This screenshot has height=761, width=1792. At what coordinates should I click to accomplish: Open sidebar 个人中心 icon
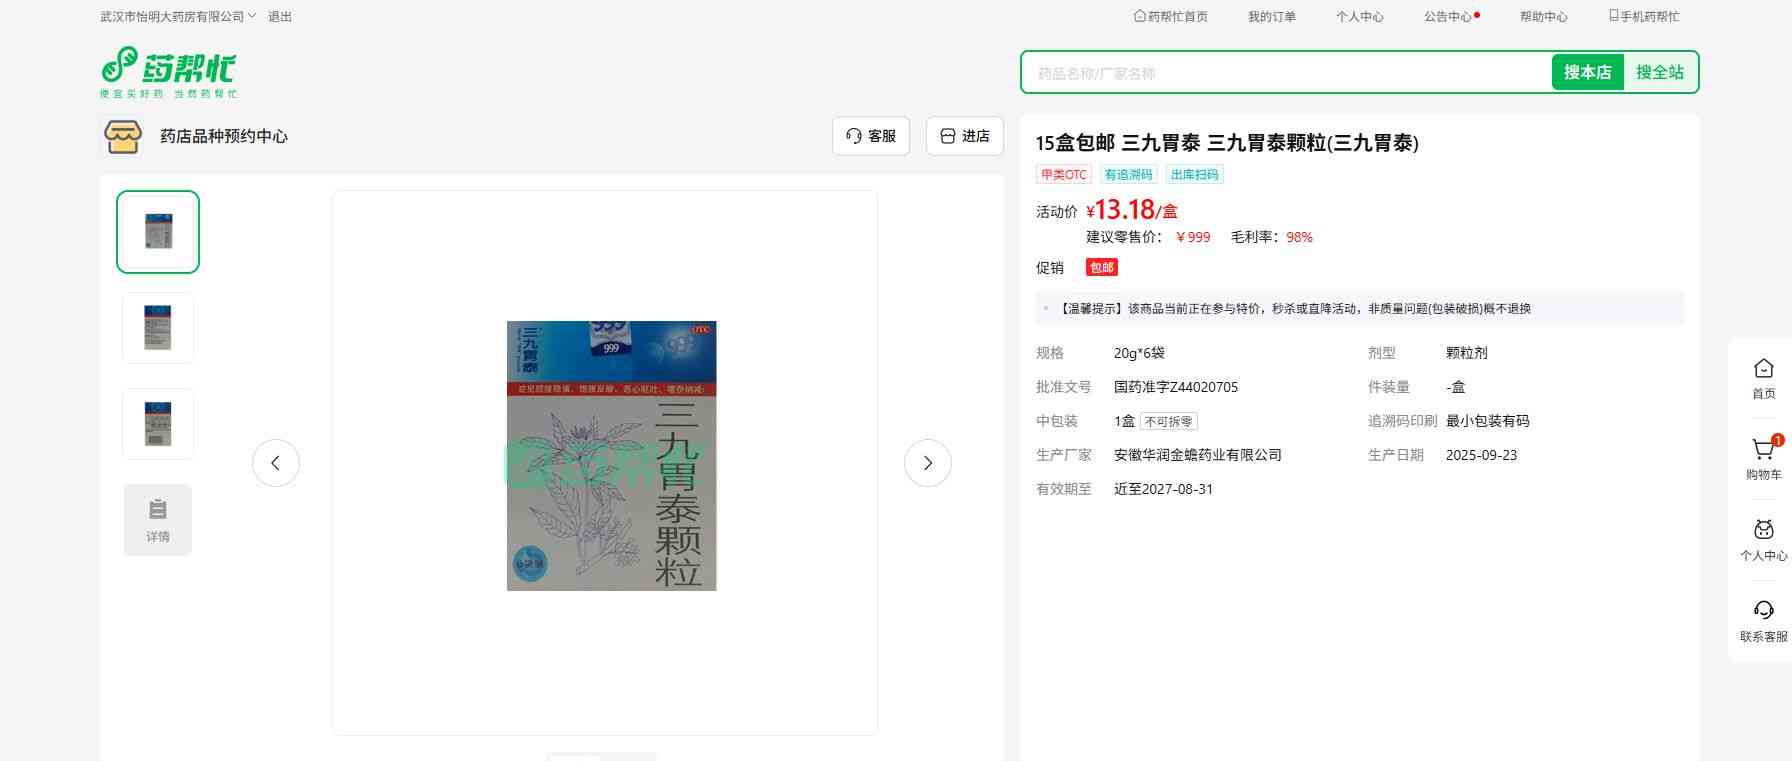[1763, 530]
